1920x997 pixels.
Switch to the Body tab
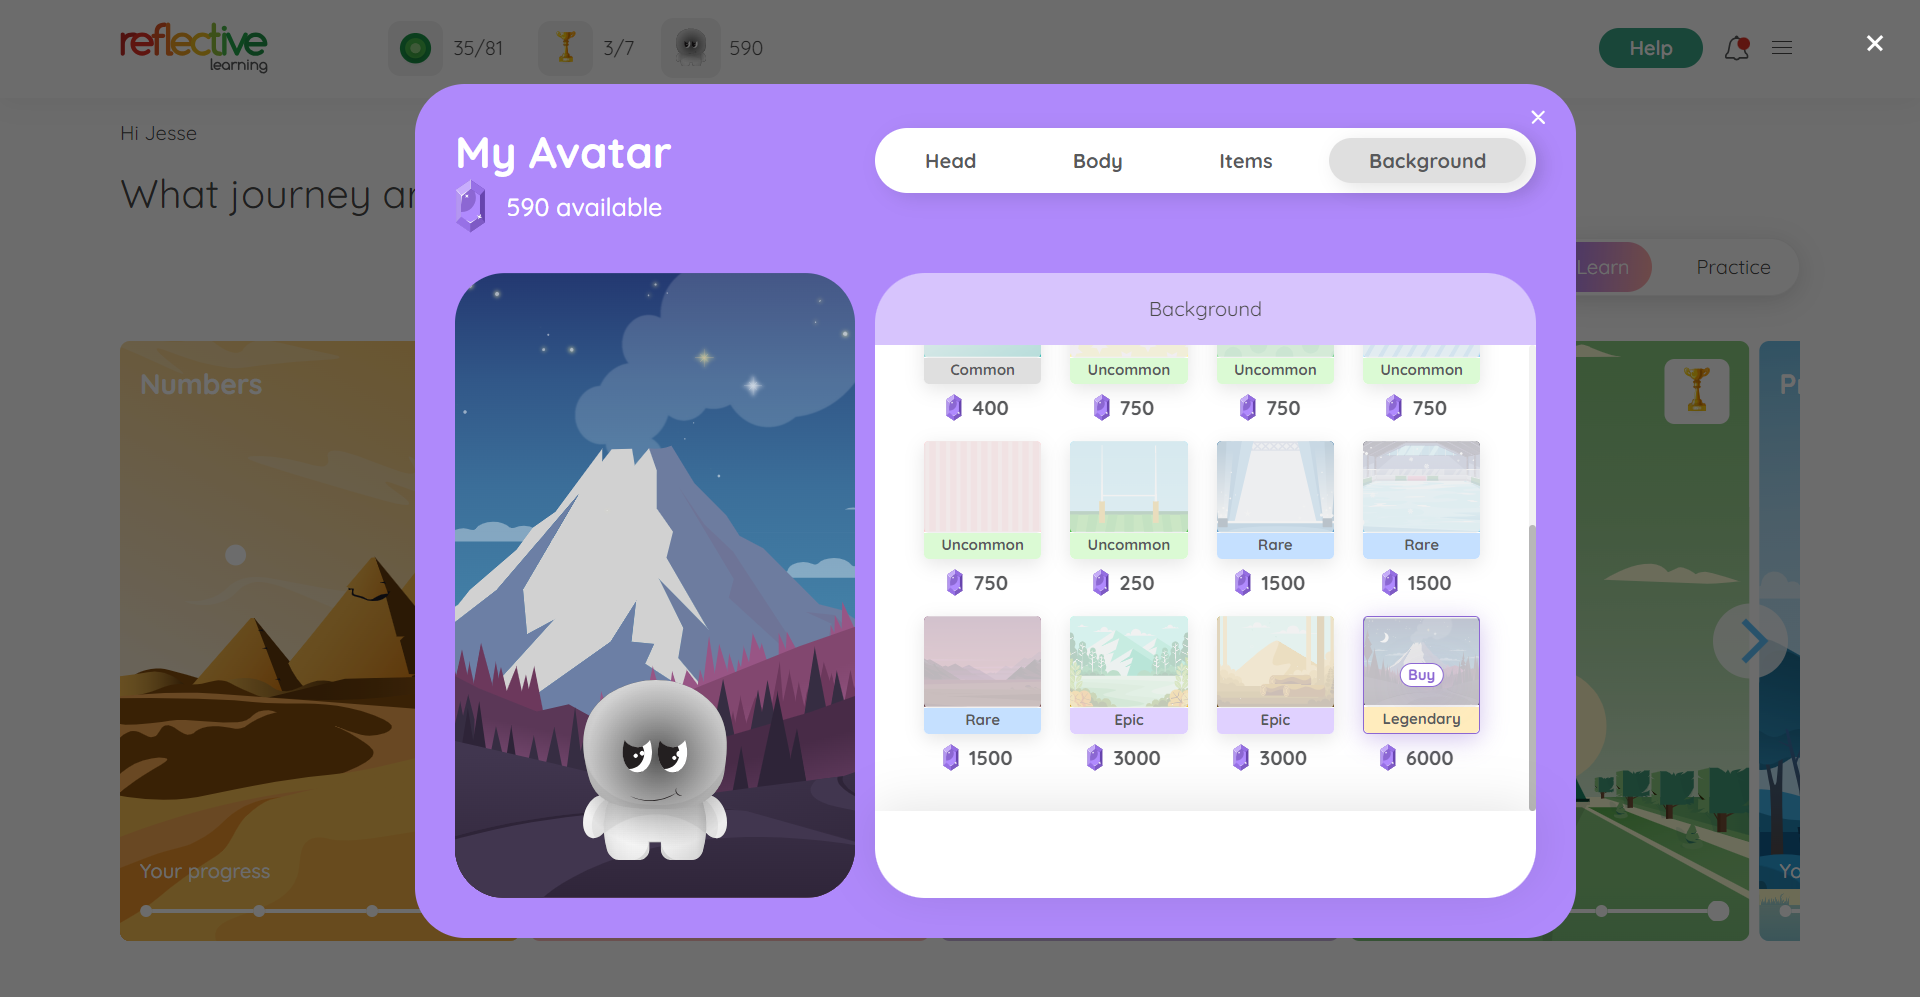pyautogui.click(x=1097, y=161)
